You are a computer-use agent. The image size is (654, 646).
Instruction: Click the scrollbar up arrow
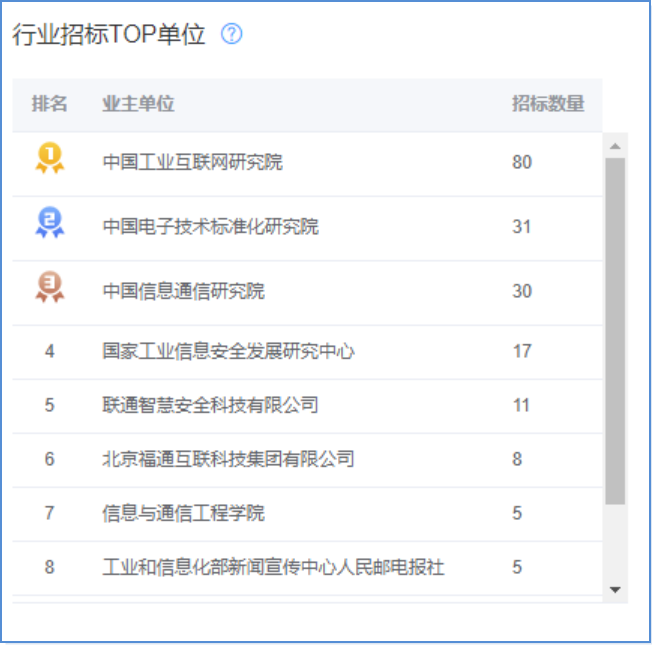tap(615, 146)
